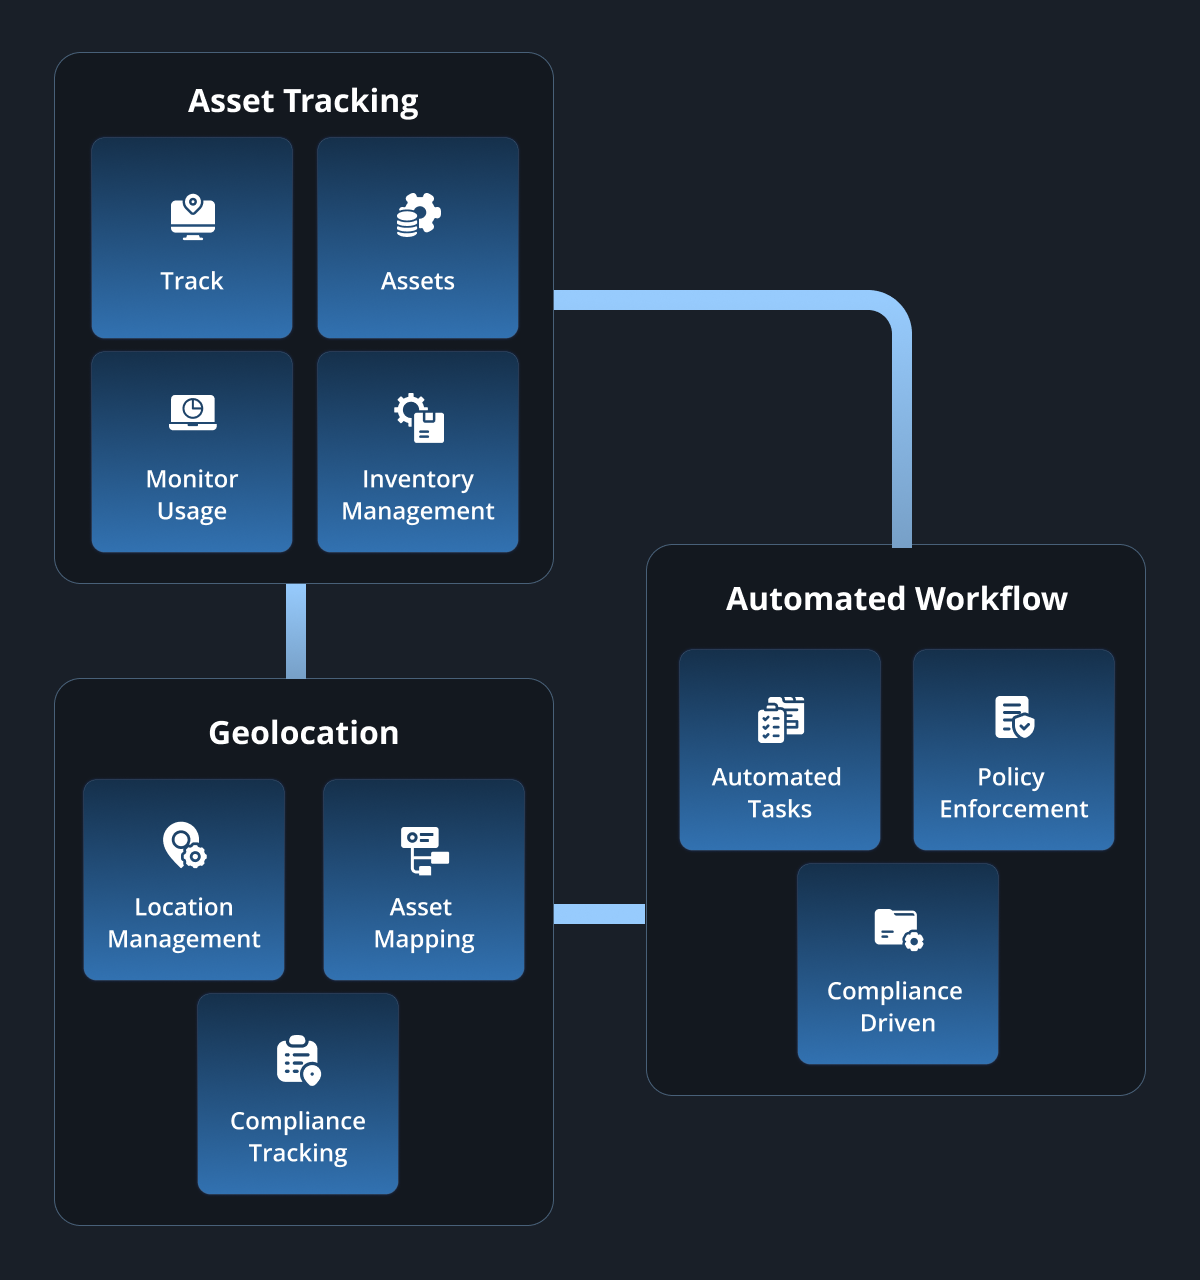Click the Location Management pin-gear icon

(185, 845)
